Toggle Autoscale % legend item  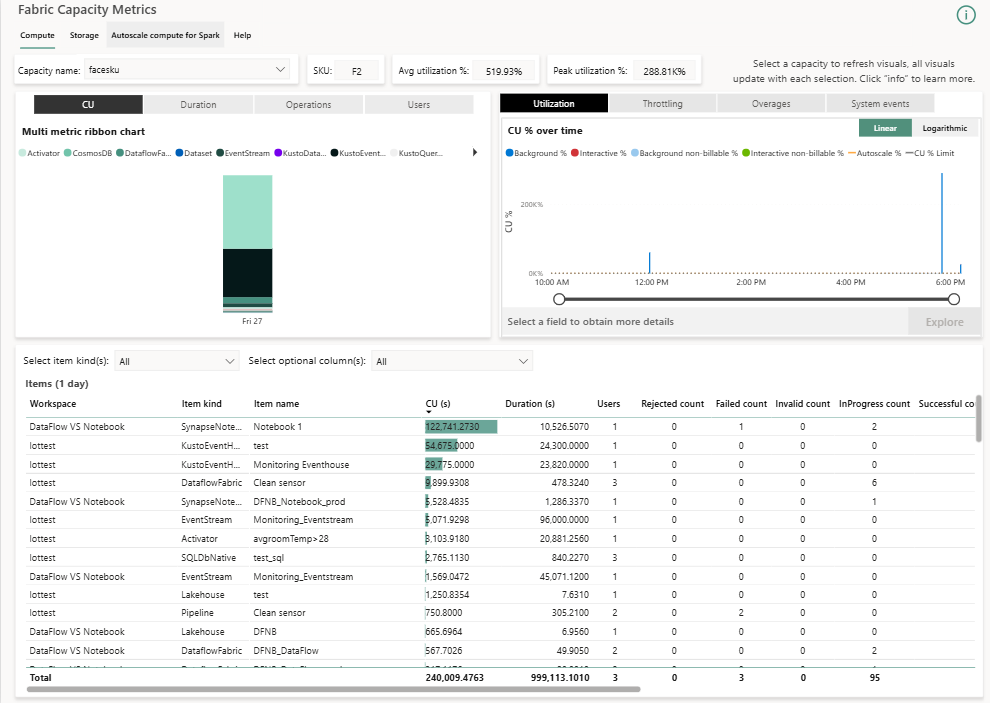pyautogui.click(x=874, y=153)
